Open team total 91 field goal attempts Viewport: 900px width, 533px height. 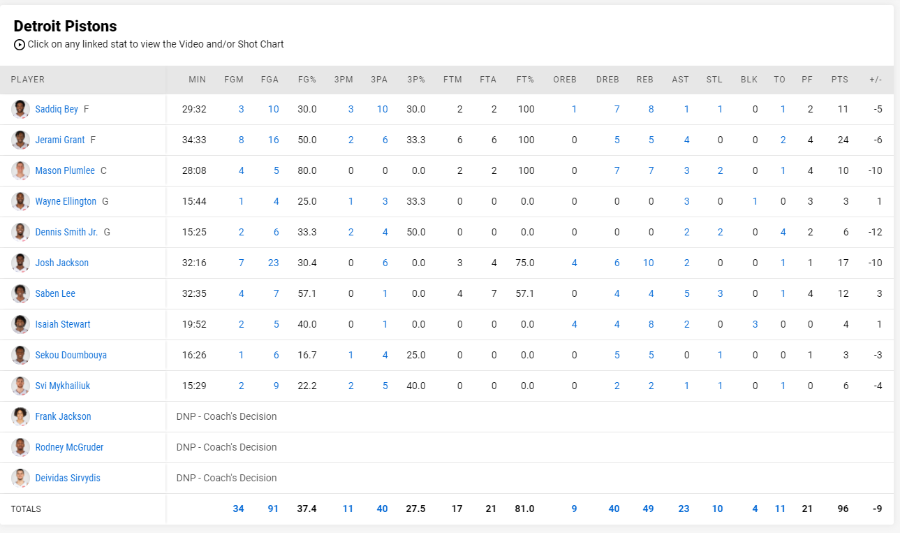point(273,509)
